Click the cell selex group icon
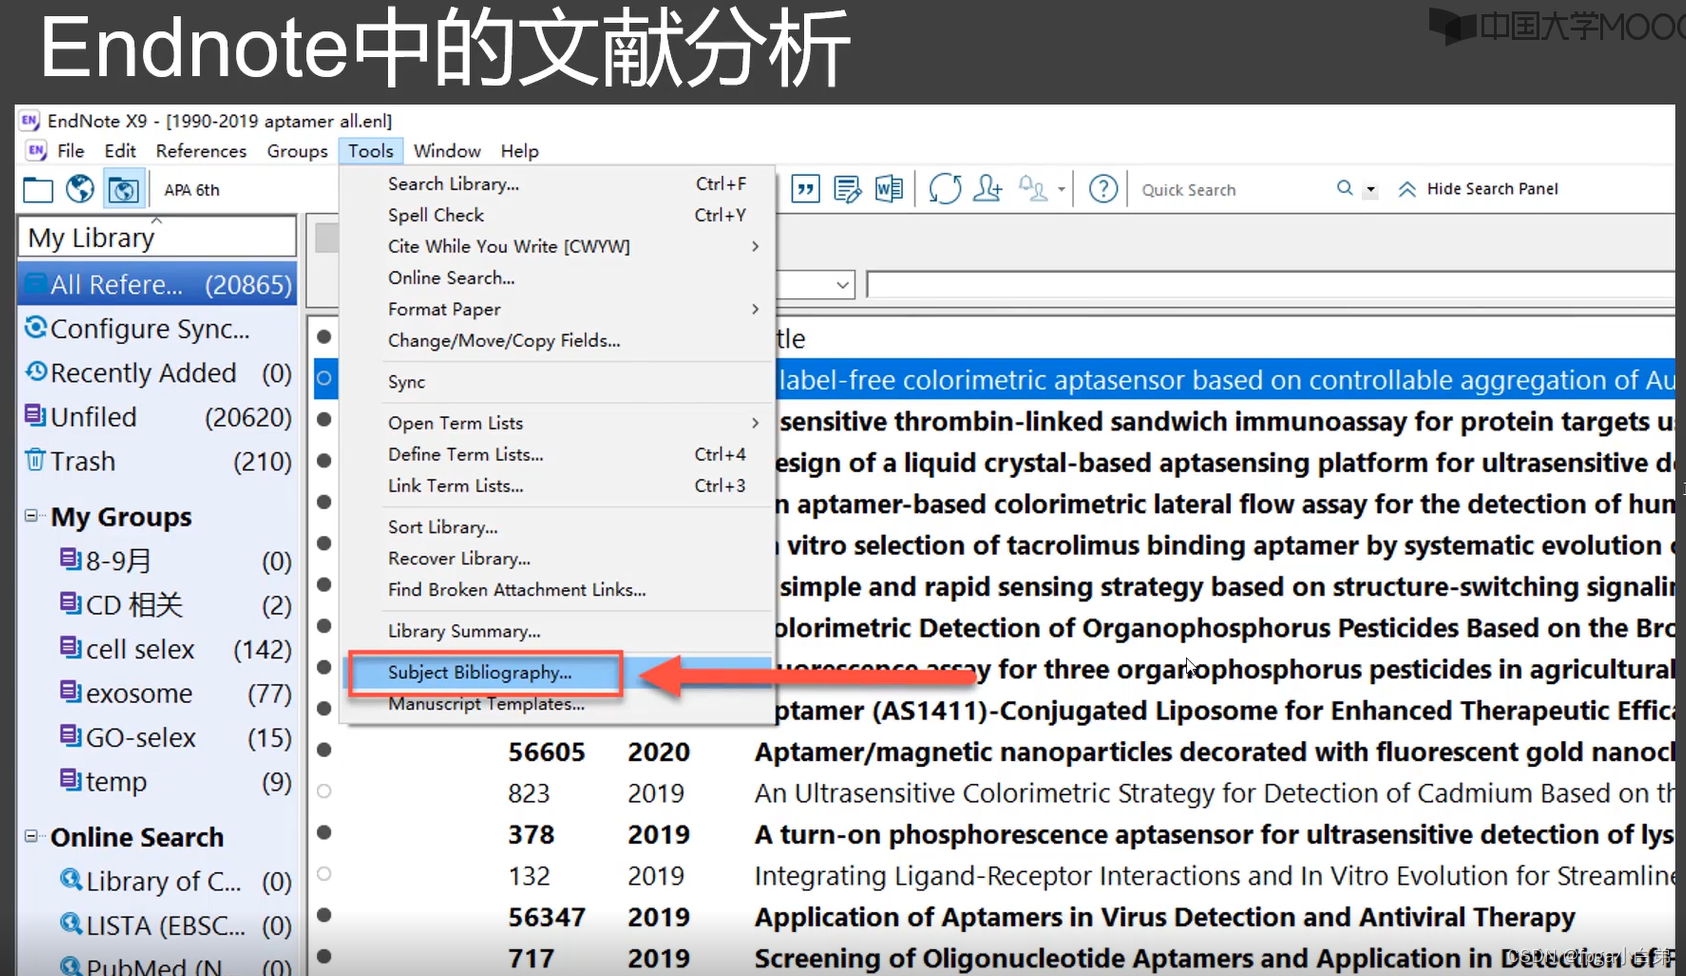 click(x=71, y=647)
